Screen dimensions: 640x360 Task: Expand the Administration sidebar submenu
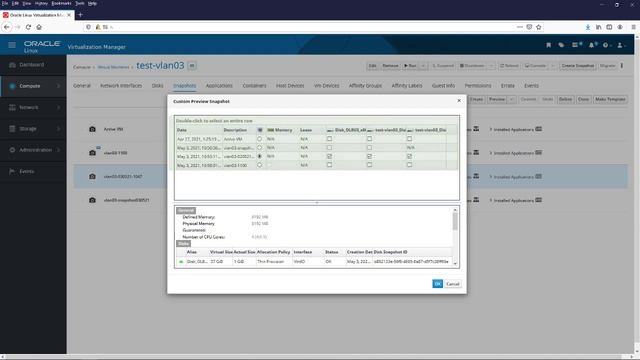tap(58, 150)
